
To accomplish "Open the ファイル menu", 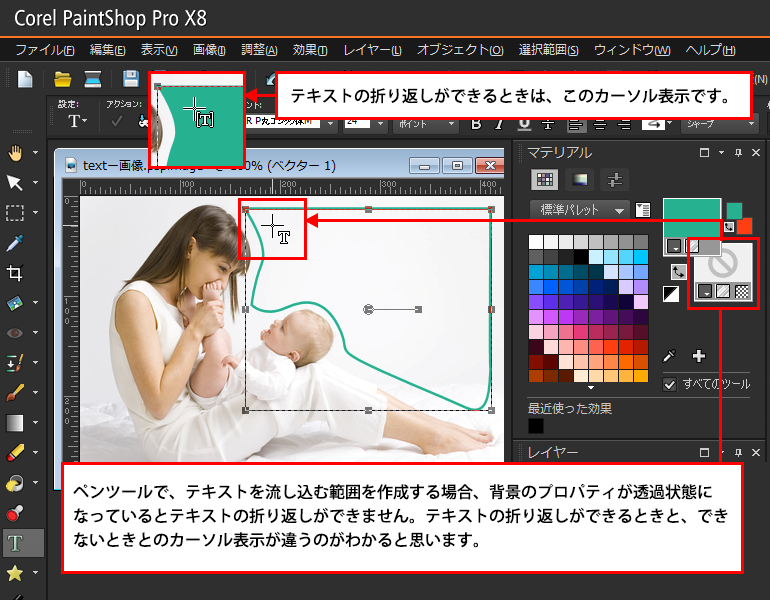I will (x=45, y=50).
